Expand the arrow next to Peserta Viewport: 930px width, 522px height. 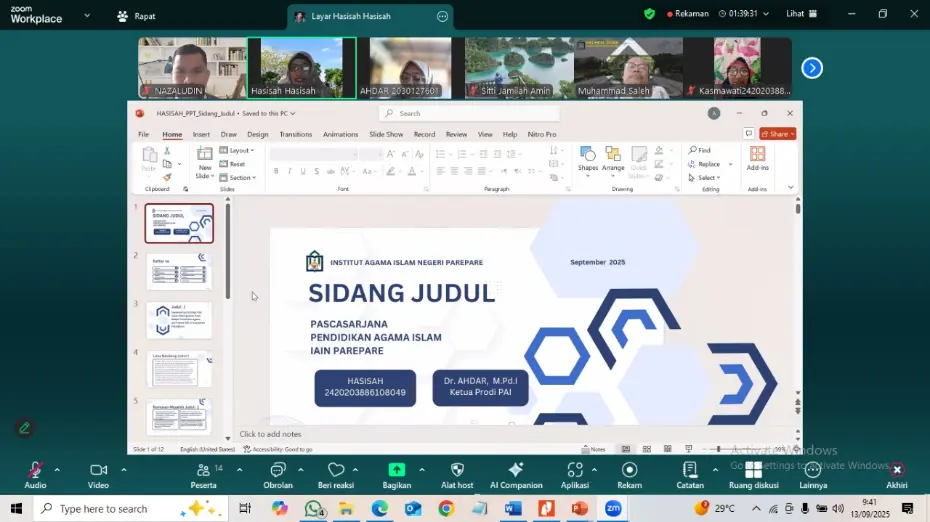click(x=240, y=470)
